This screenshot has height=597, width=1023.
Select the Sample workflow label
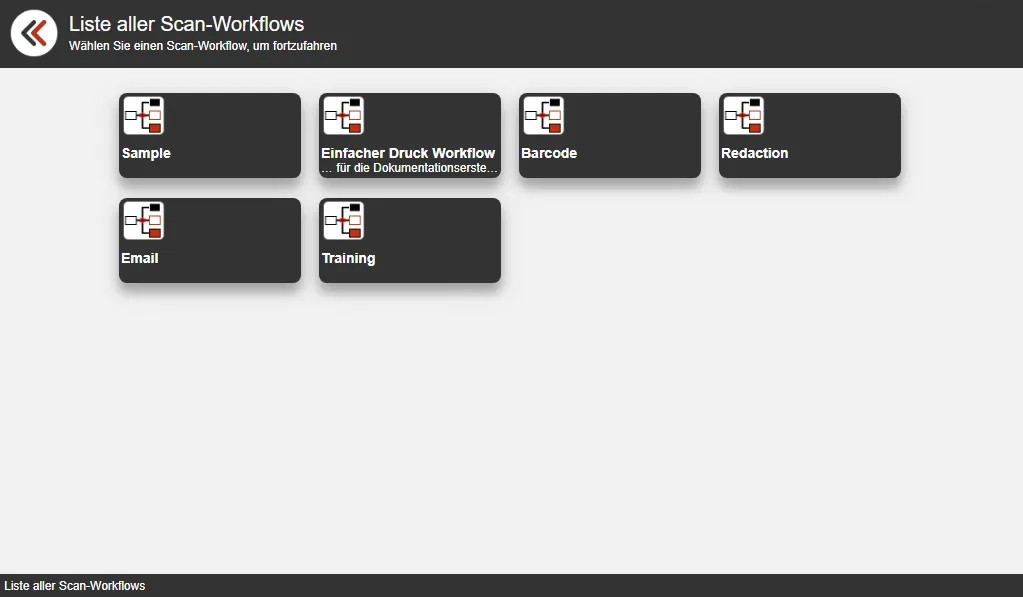click(x=146, y=153)
